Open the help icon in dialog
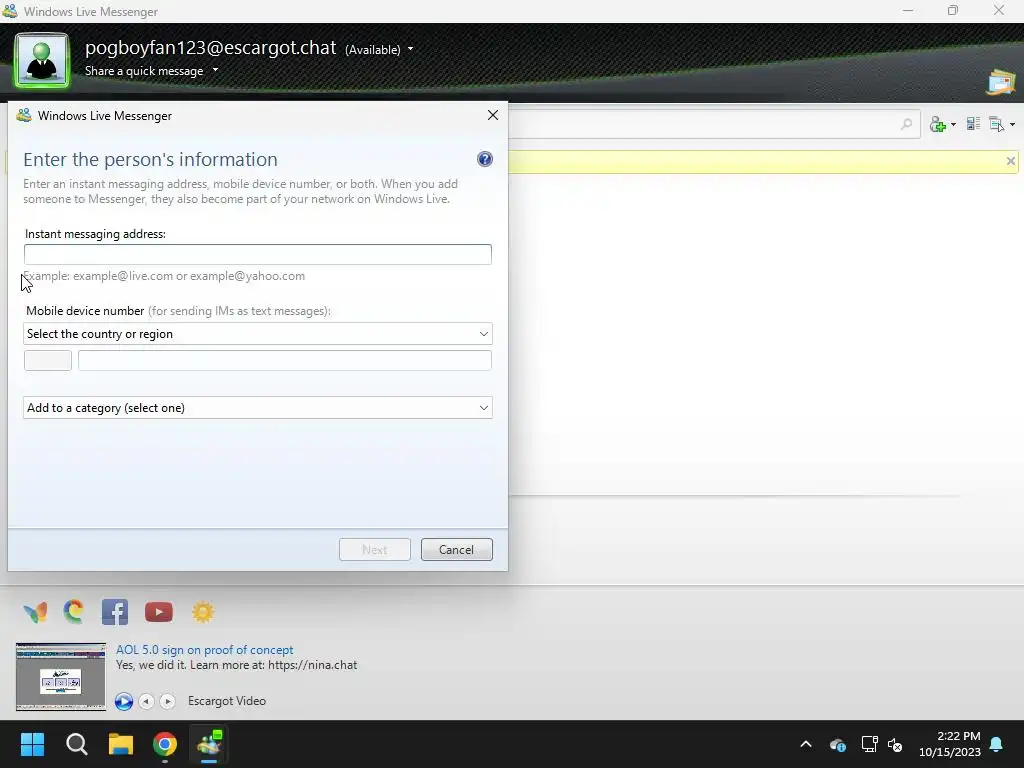 click(x=485, y=159)
